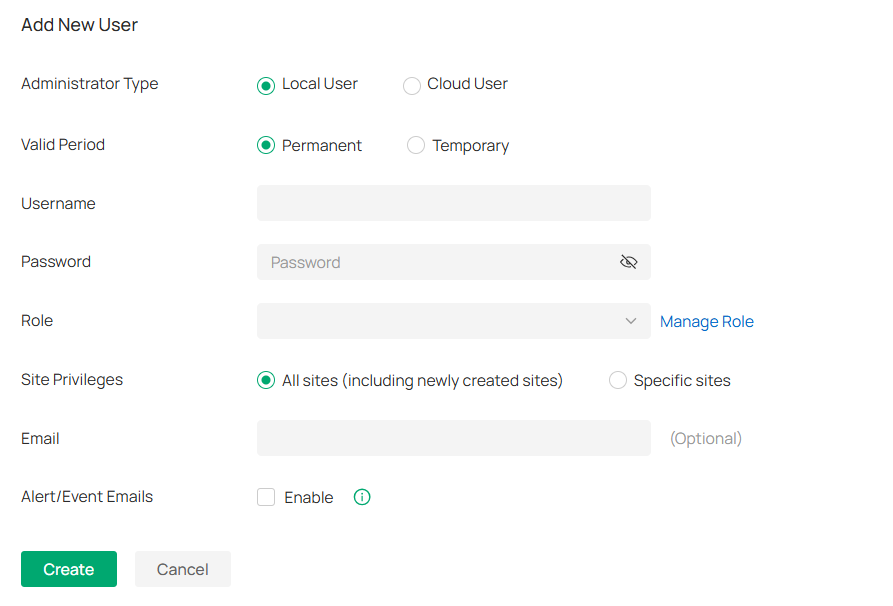Focus the Username input field
Viewport: 893px width, 606px height.
[453, 203]
